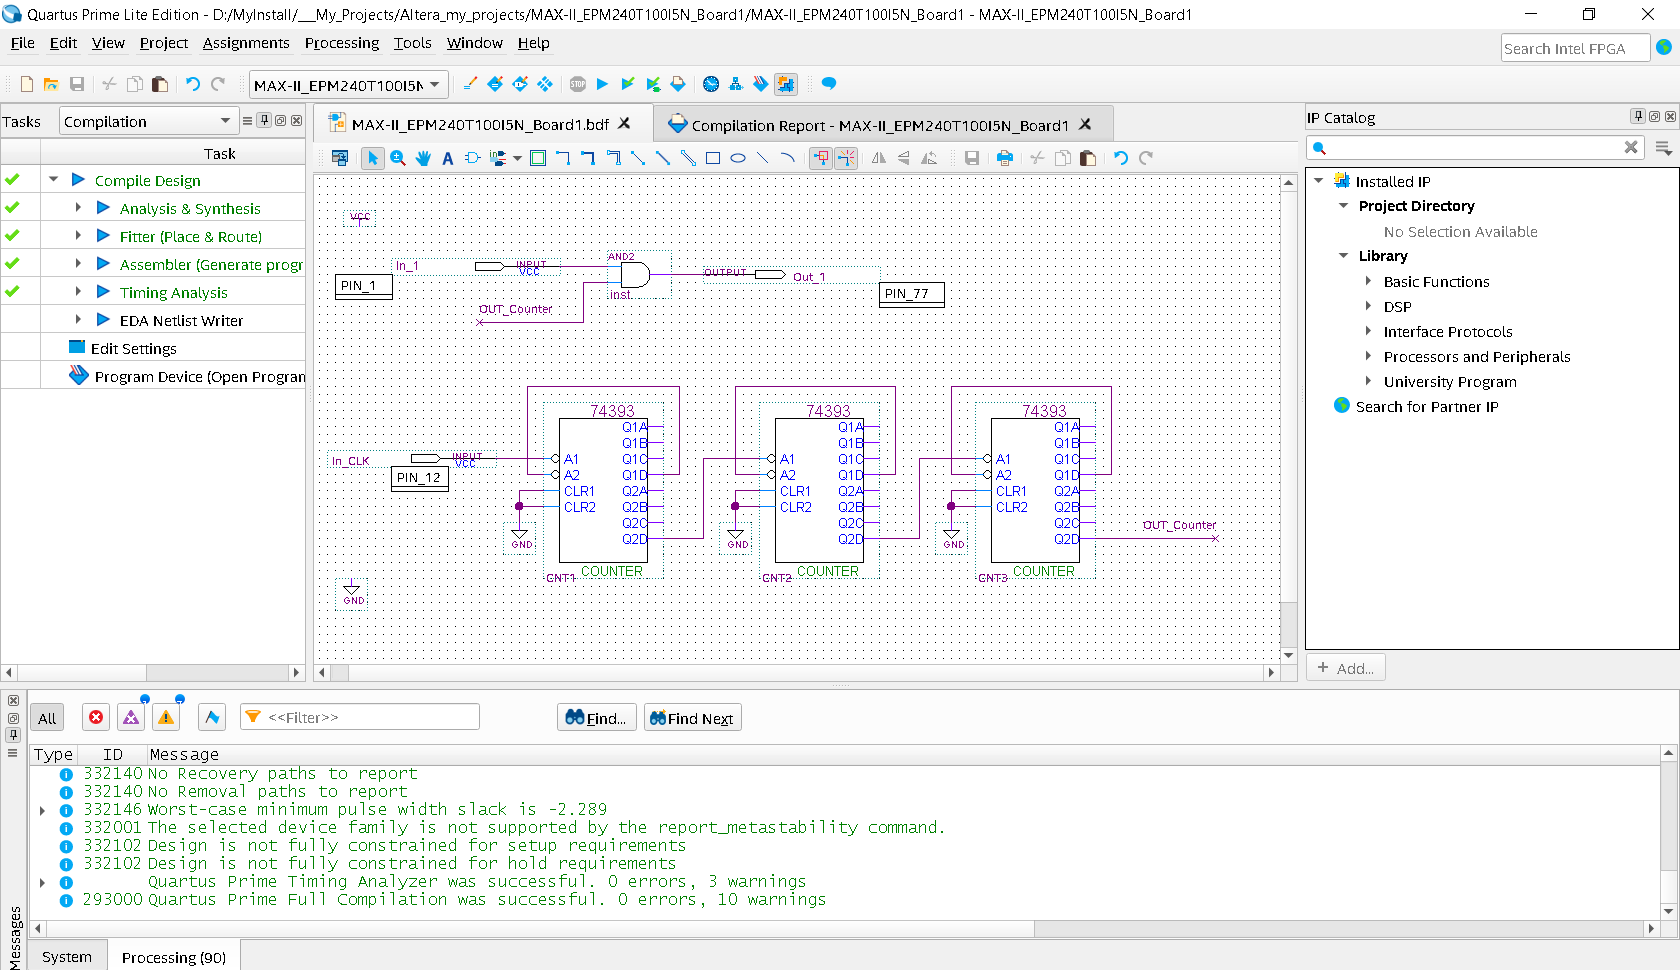The height and width of the screenshot is (970, 1680).
Task: Toggle the Info flag messages filter
Action: click(x=212, y=718)
